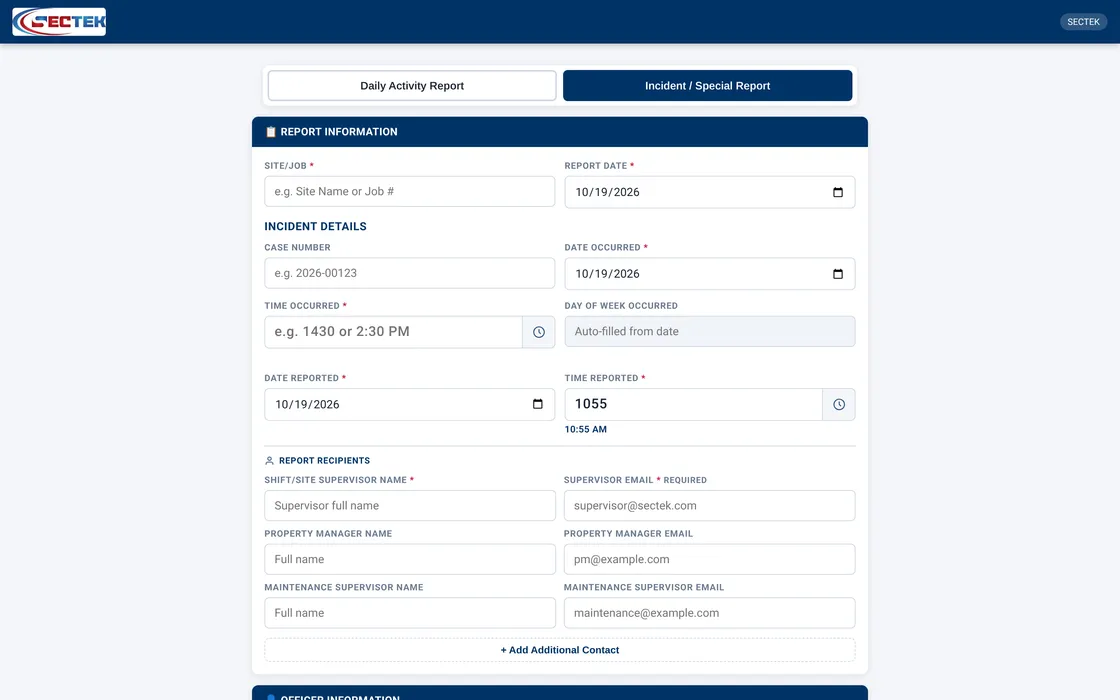This screenshot has width=1120, height=700.
Task: Click the INCIDENT DETAILS heading
Action: (315, 226)
